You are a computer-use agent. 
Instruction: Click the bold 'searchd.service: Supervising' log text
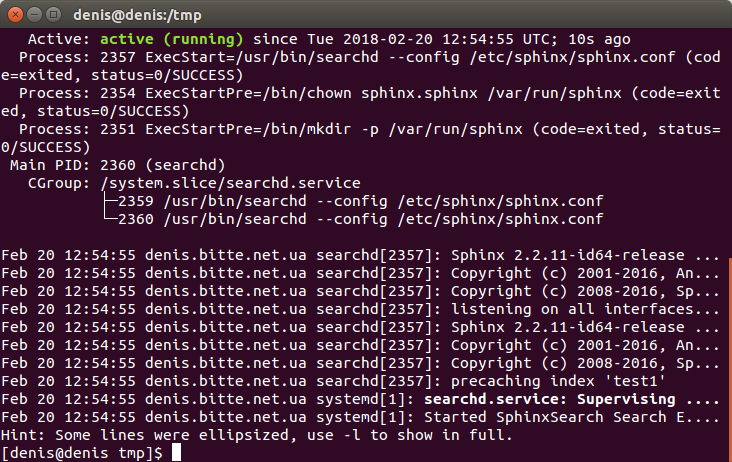pos(549,399)
